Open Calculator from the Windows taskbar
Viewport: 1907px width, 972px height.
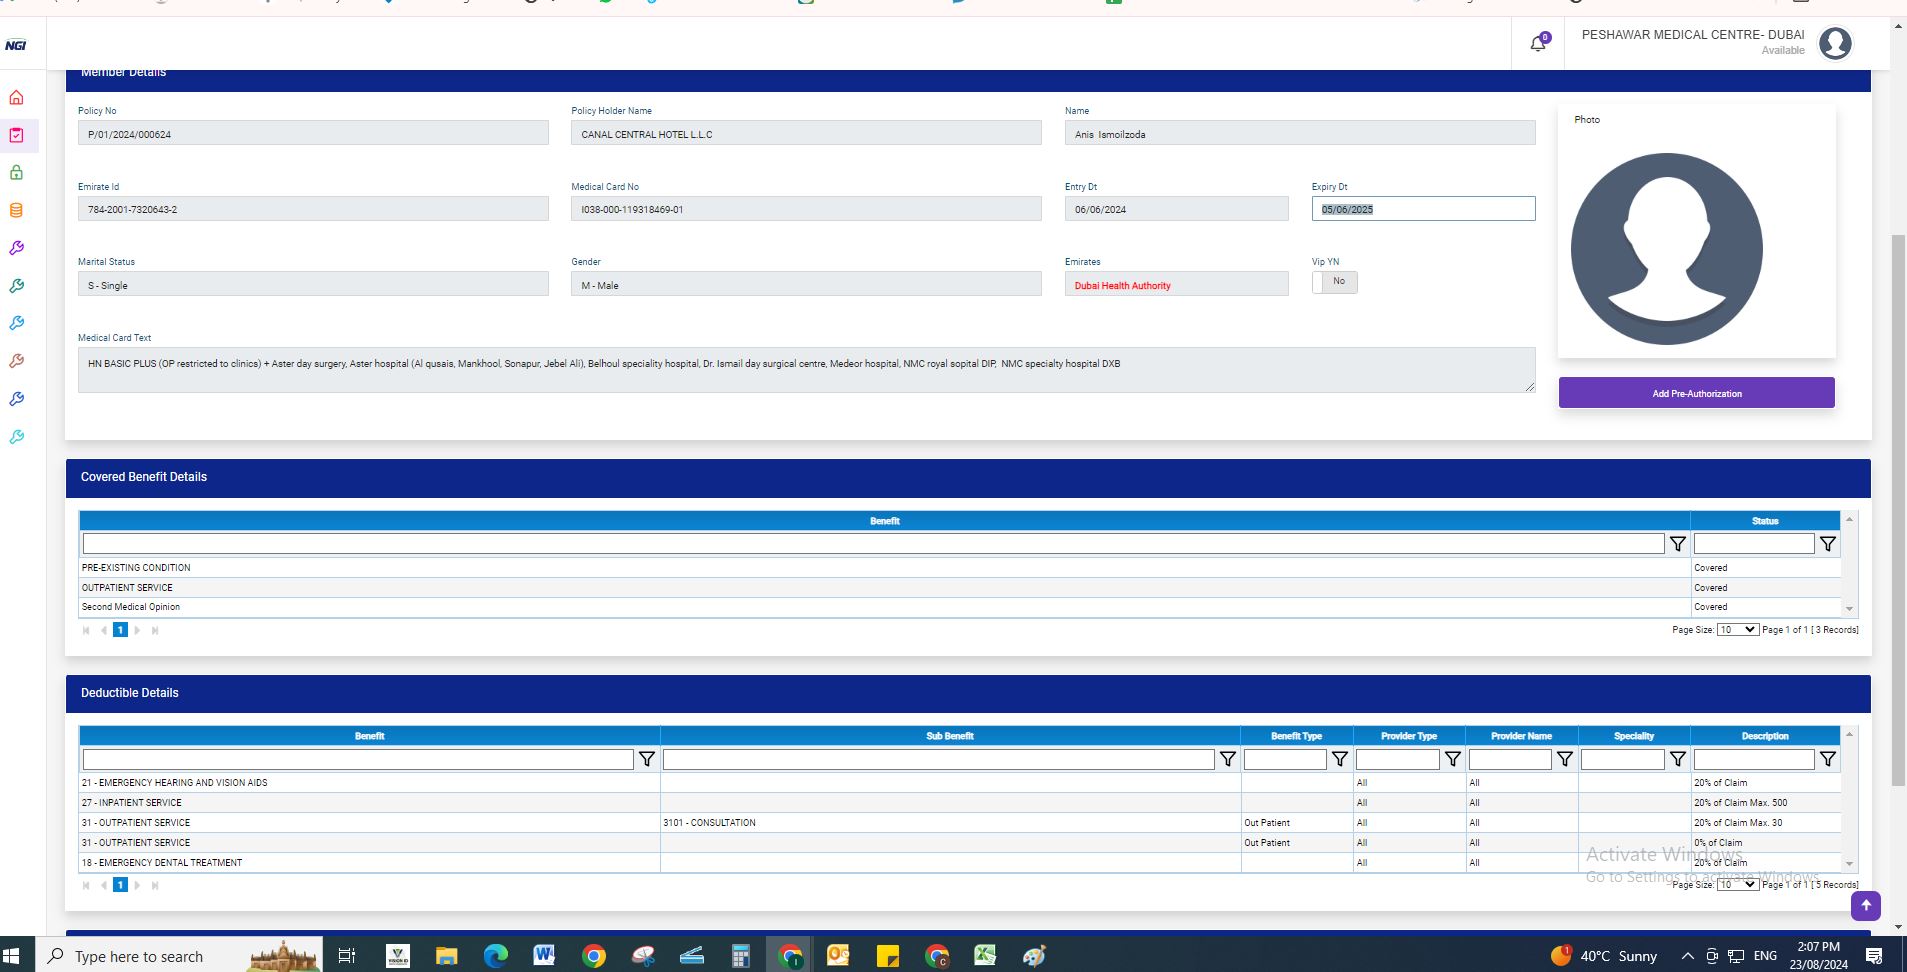click(x=740, y=956)
